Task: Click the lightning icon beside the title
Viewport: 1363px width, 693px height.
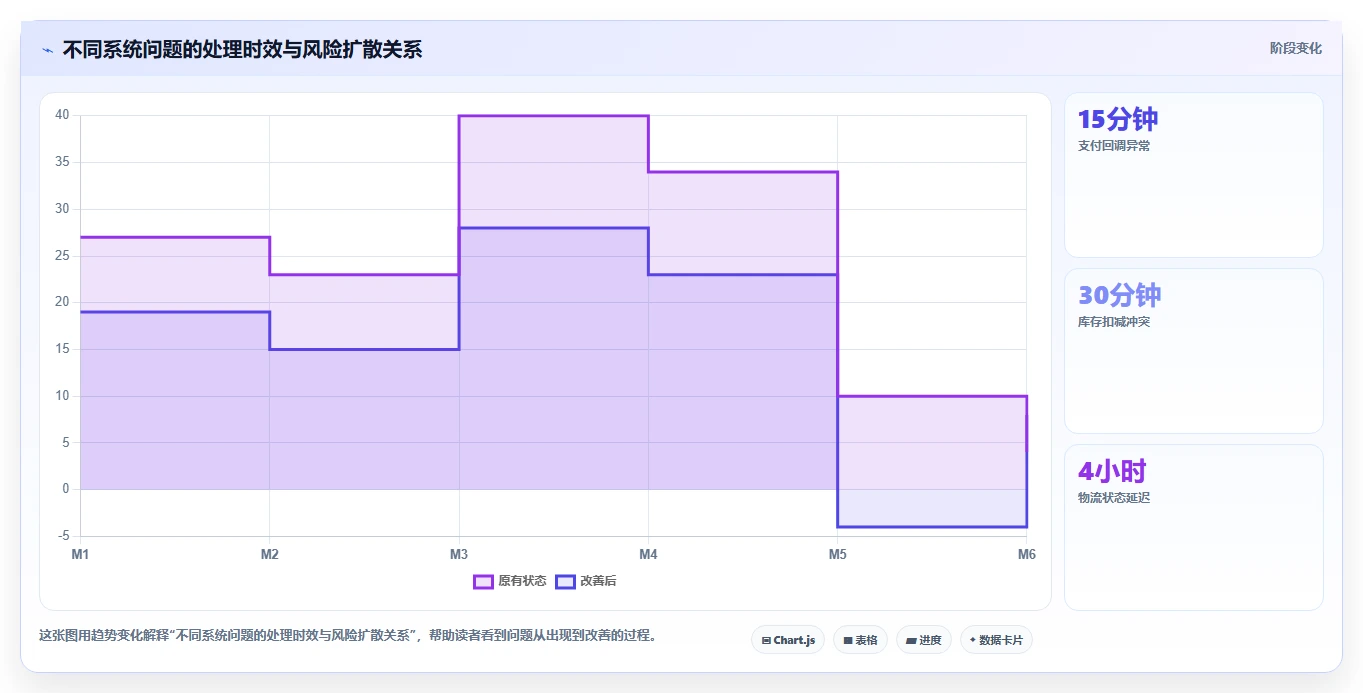Action: tap(47, 49)
